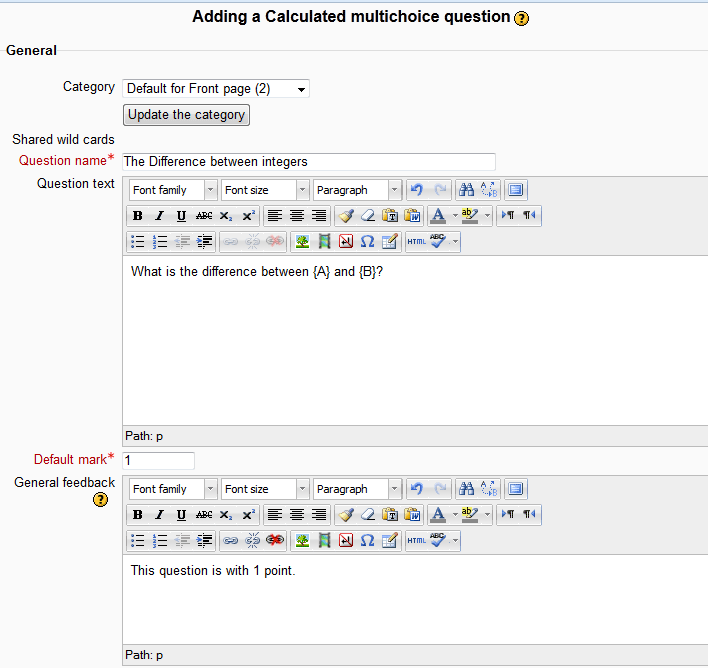The image size is (708, 668).
Task: Toggle underline in General feedback editor
Action: click(x=181, y=515)
